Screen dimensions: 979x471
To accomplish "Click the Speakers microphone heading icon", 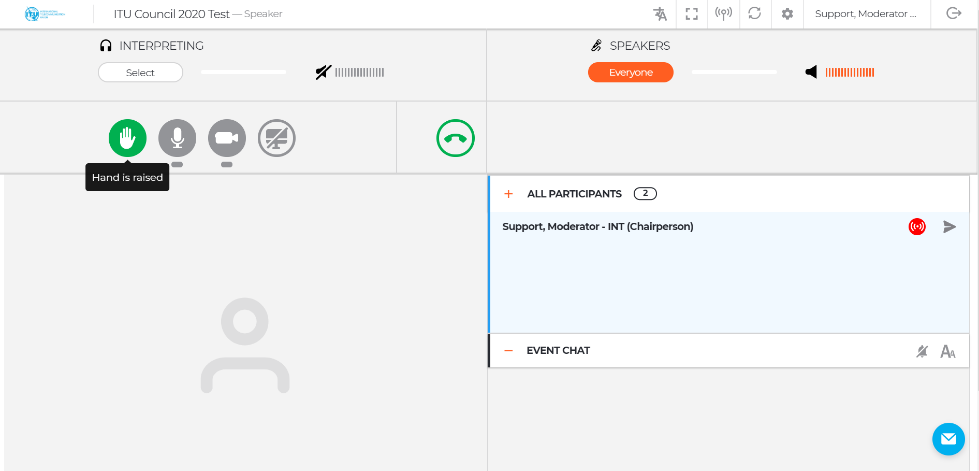I will (x=596, y=46).
